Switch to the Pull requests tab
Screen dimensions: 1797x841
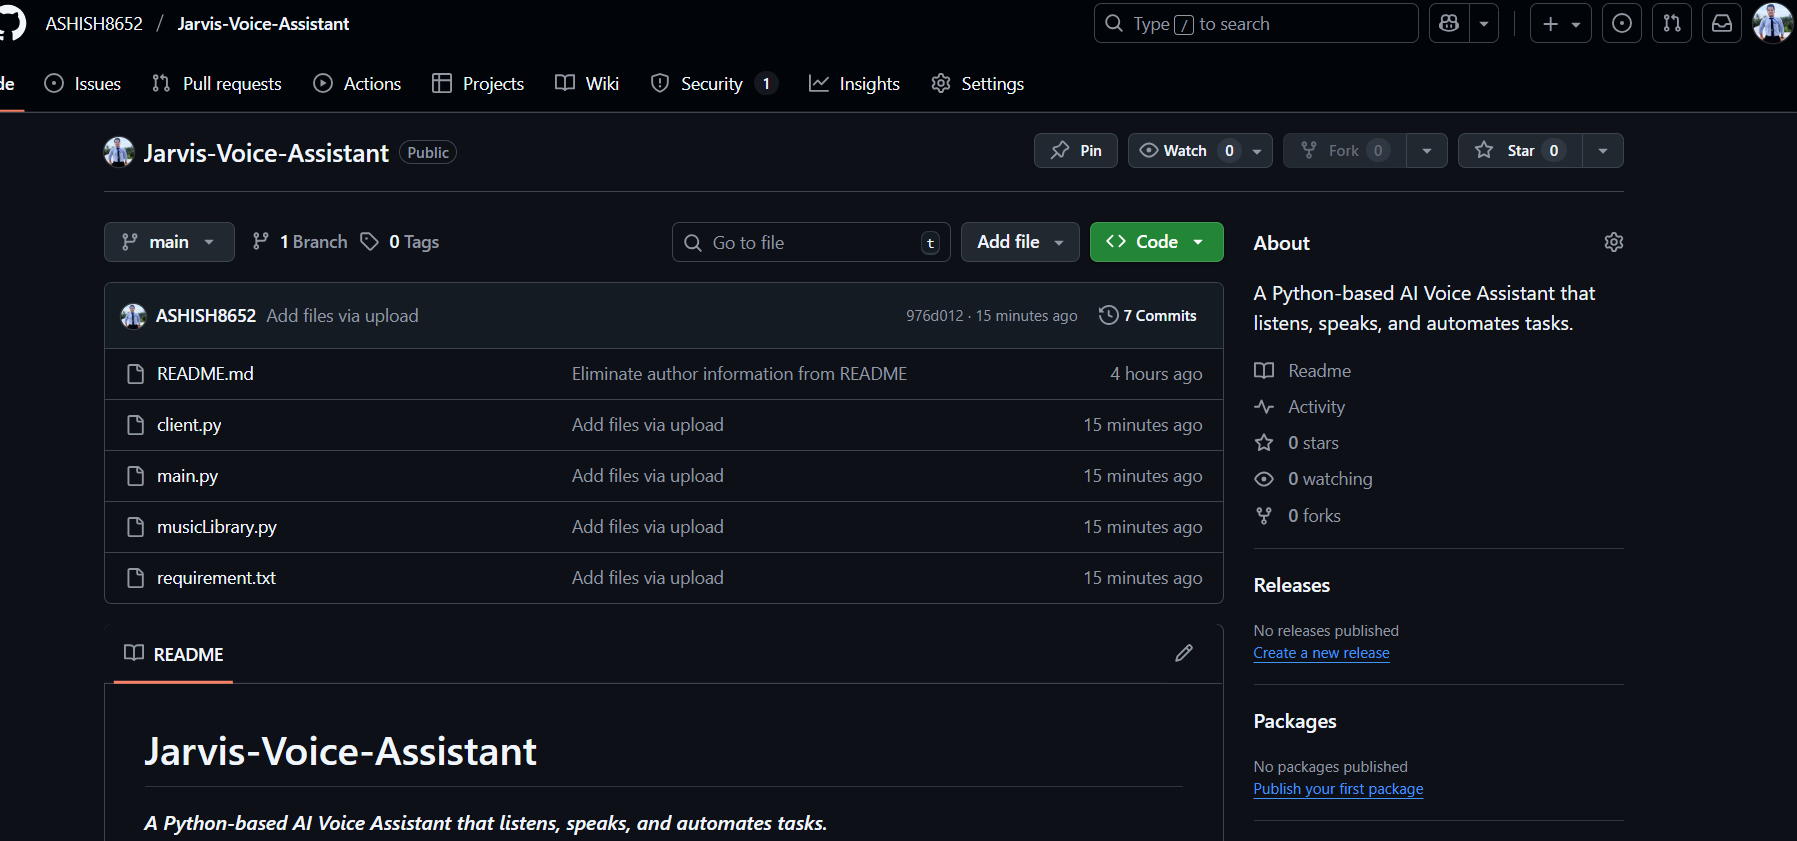click(217, 84)
